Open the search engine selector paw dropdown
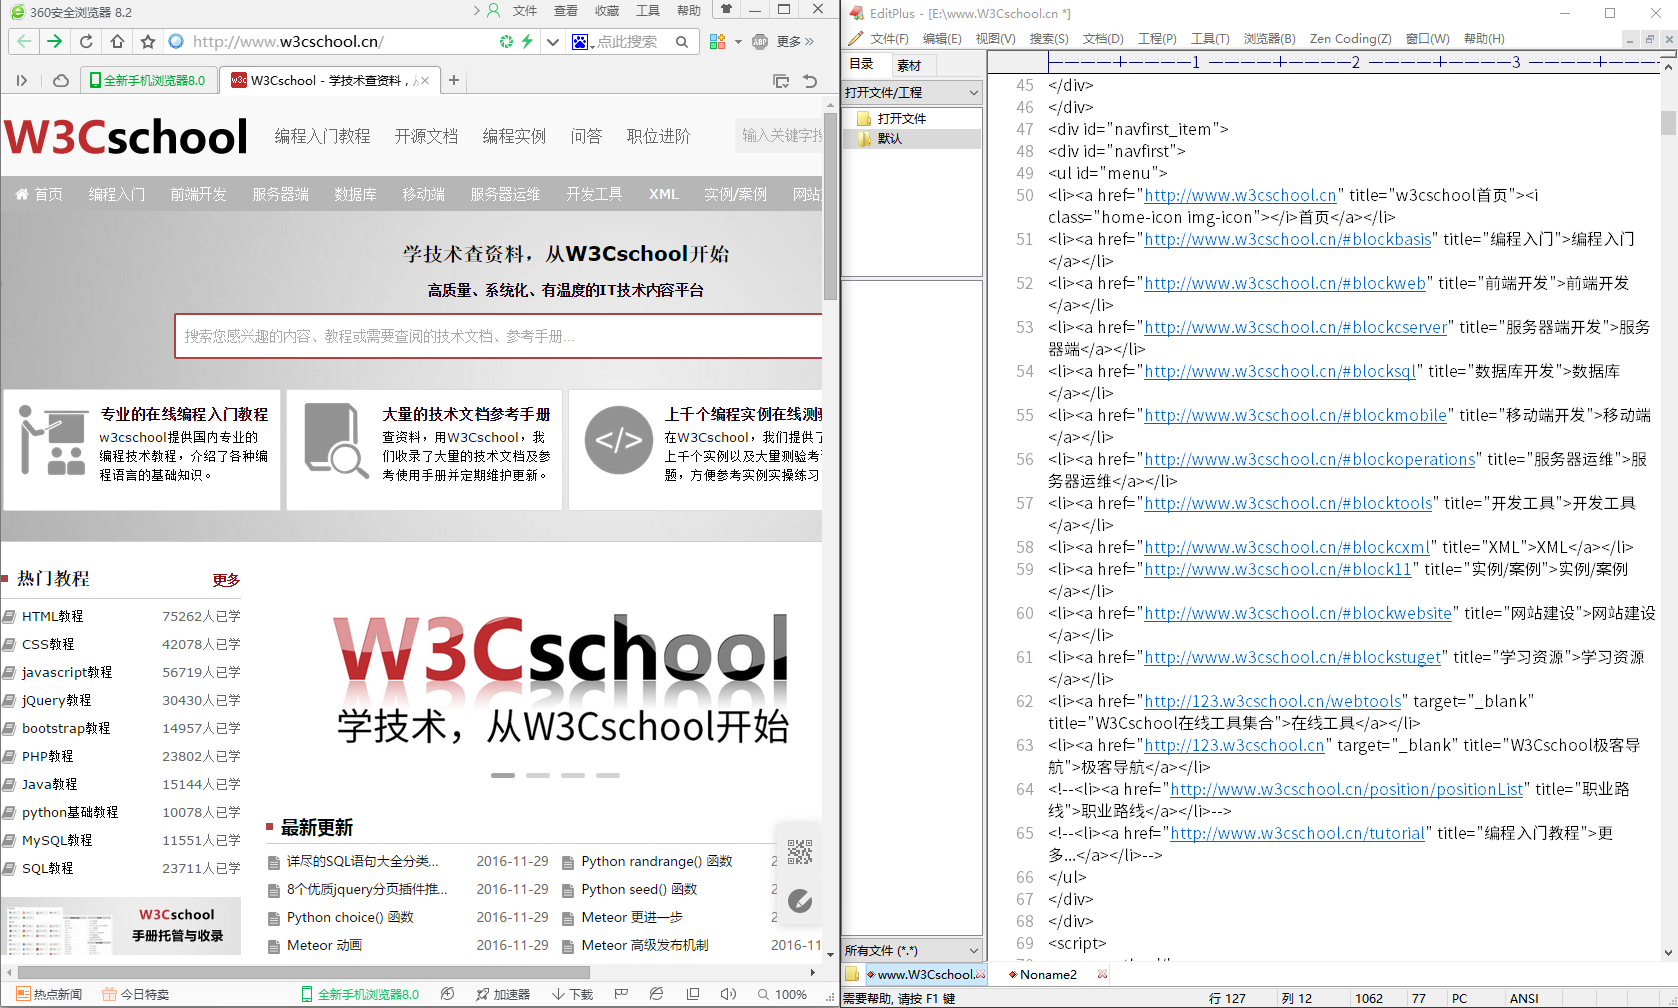This screenshot has width=1678, height=1008. click(x=582, y=41)
